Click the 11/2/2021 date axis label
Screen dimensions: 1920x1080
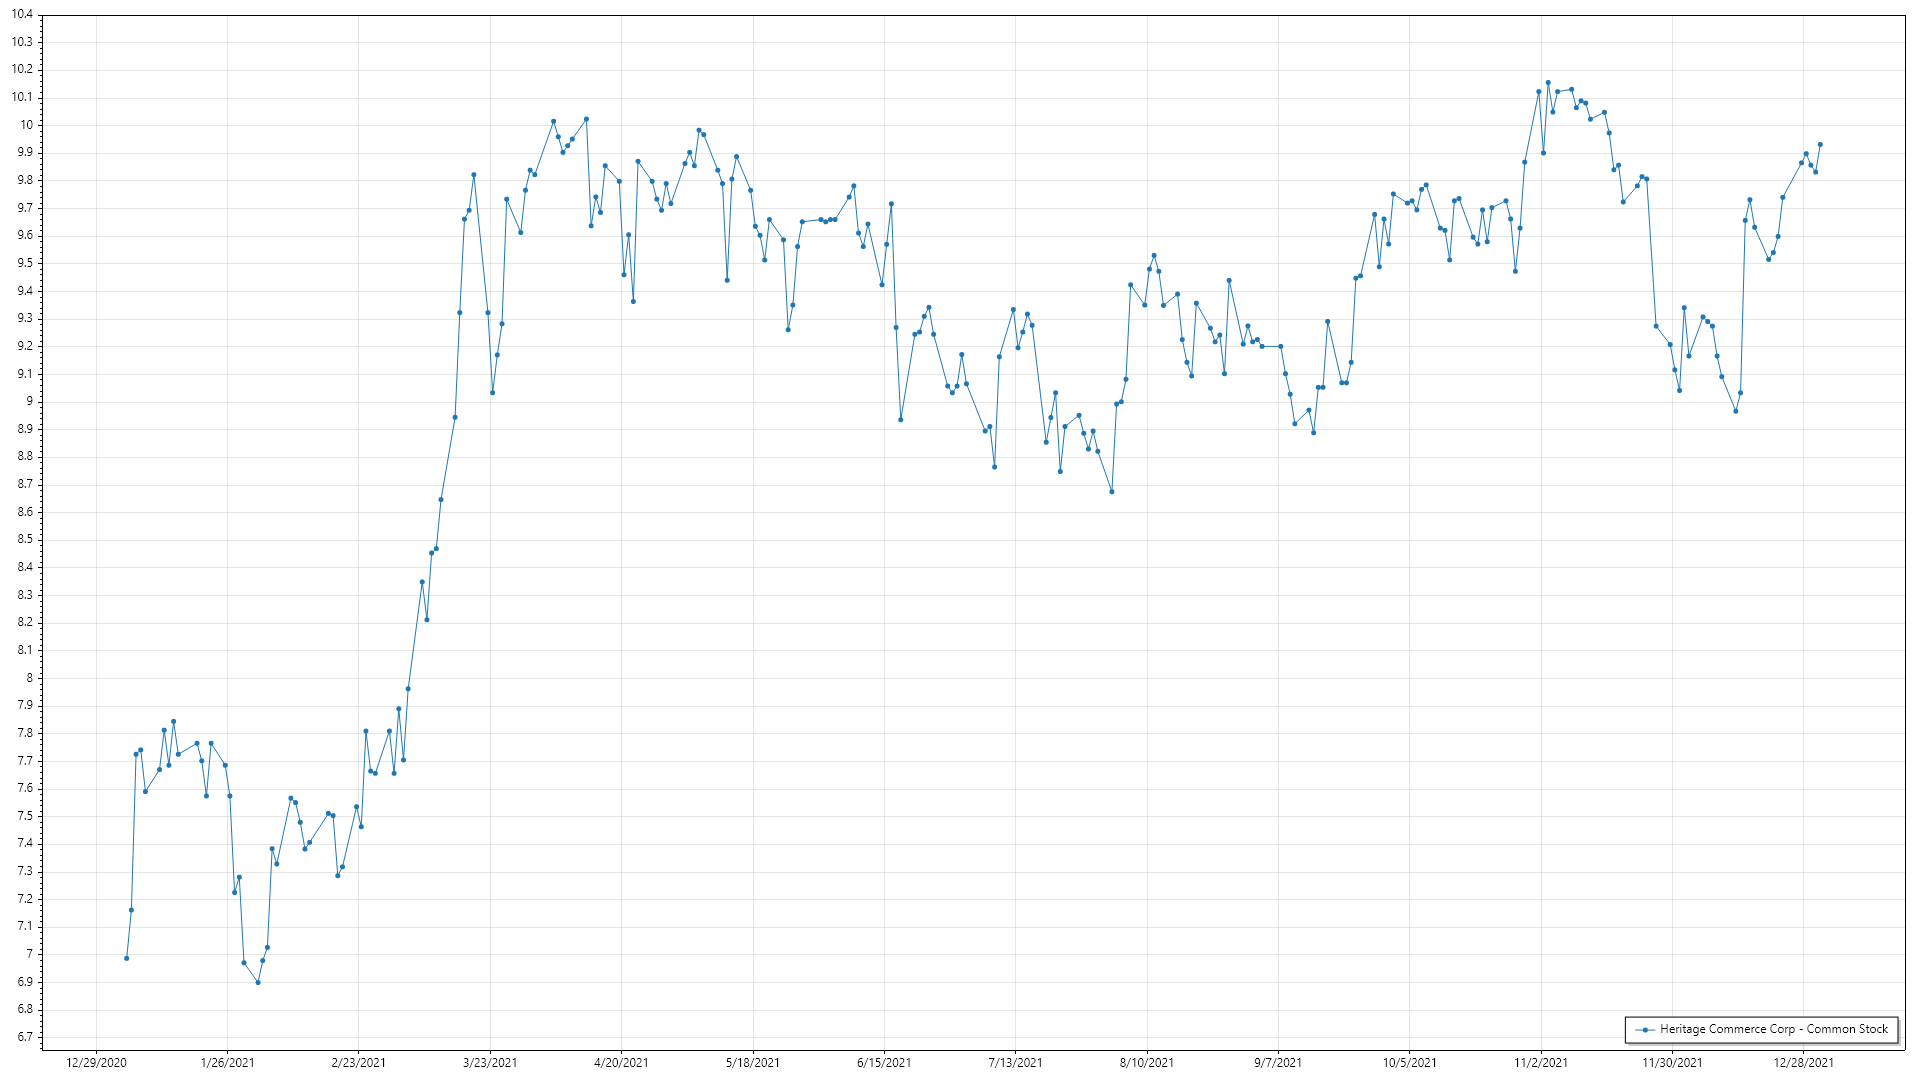click(1541, 1062)
